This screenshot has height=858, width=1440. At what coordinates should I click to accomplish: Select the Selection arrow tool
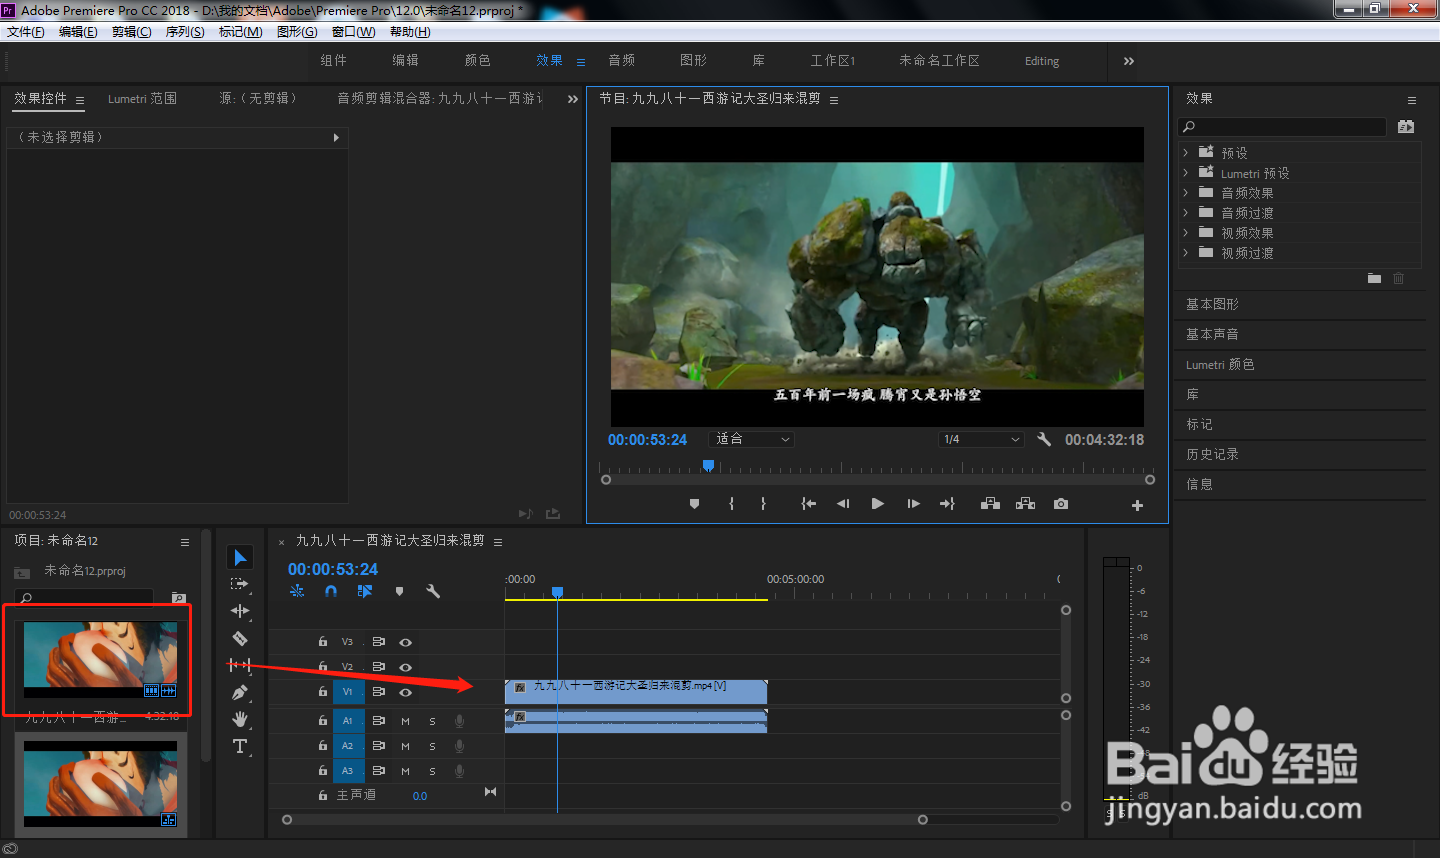pos(240,557)
